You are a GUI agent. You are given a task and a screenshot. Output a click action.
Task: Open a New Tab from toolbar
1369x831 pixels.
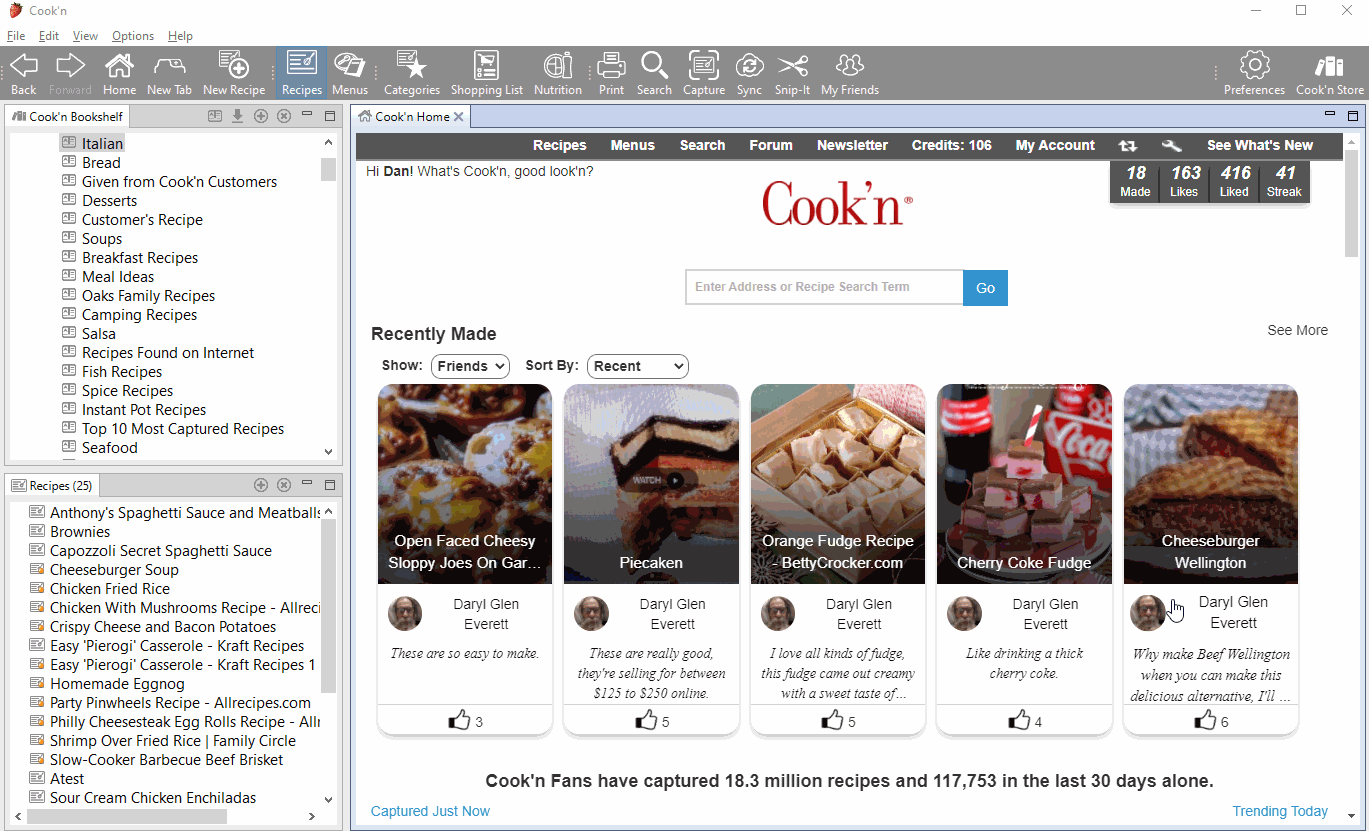[x=169, y=74]
